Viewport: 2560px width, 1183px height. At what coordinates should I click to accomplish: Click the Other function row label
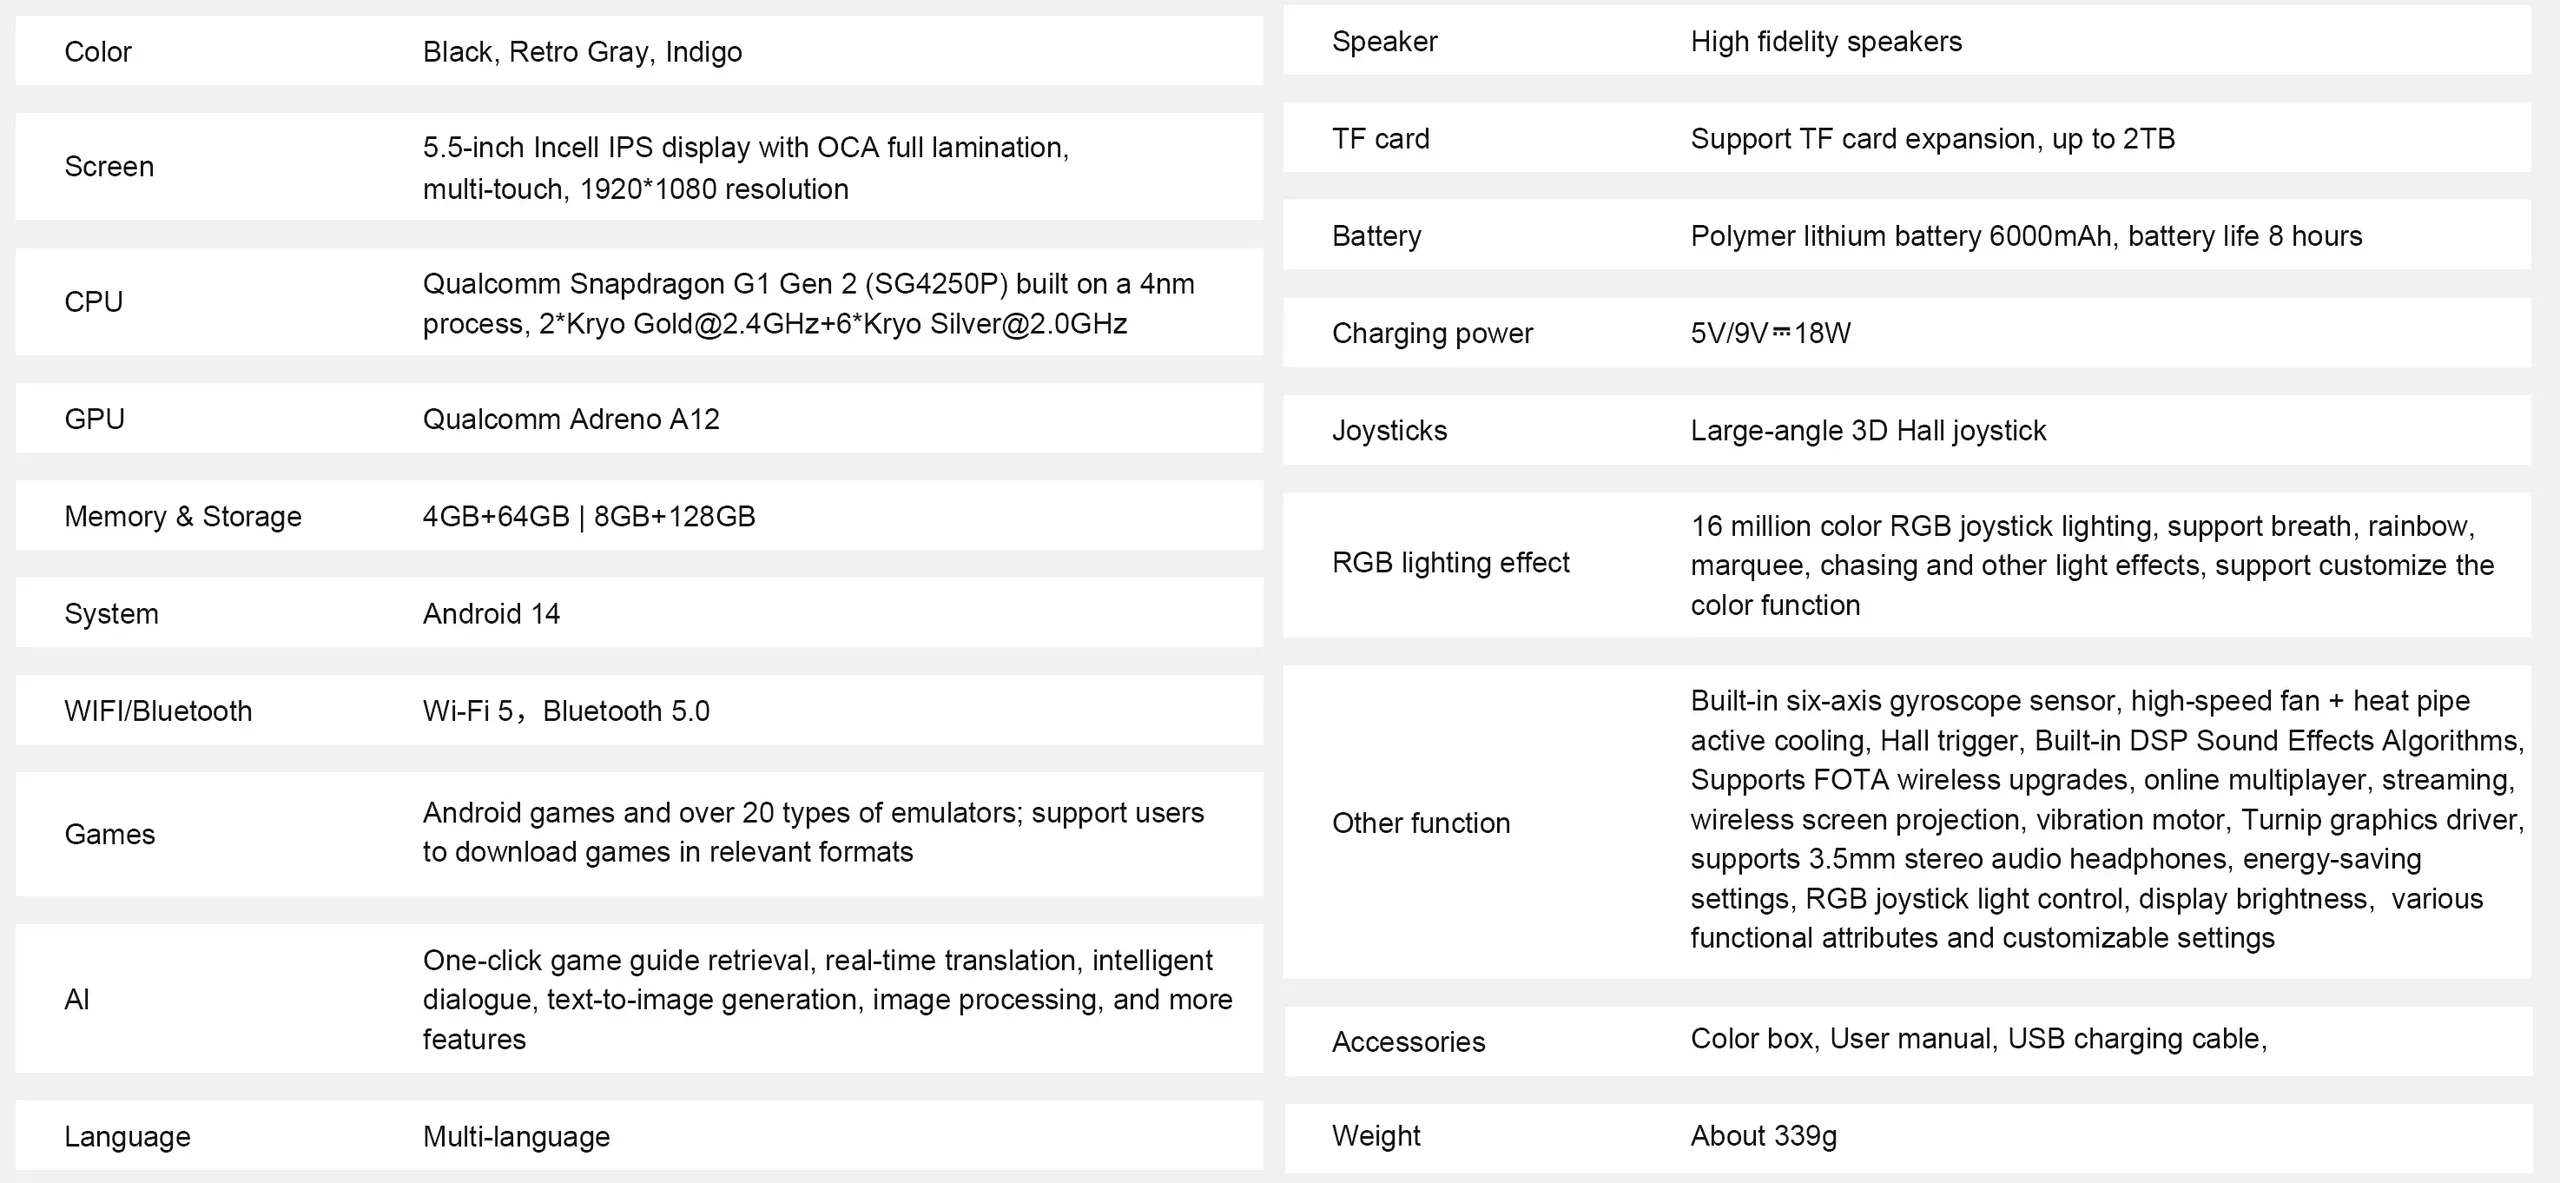(x=1420, y=823)
